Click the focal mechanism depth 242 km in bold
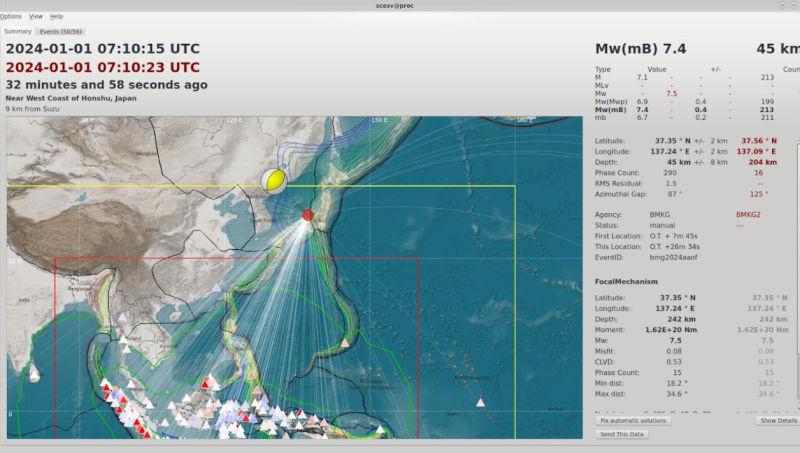 (682, 319)
